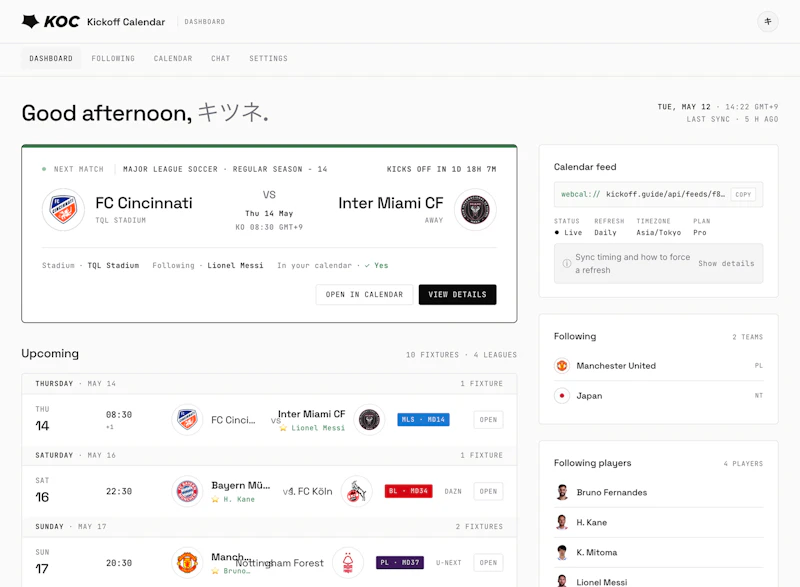Open the Thursday FC Cincinnati fixture
The height and width of the screenshot is (587, 800).
pos(488,420)
